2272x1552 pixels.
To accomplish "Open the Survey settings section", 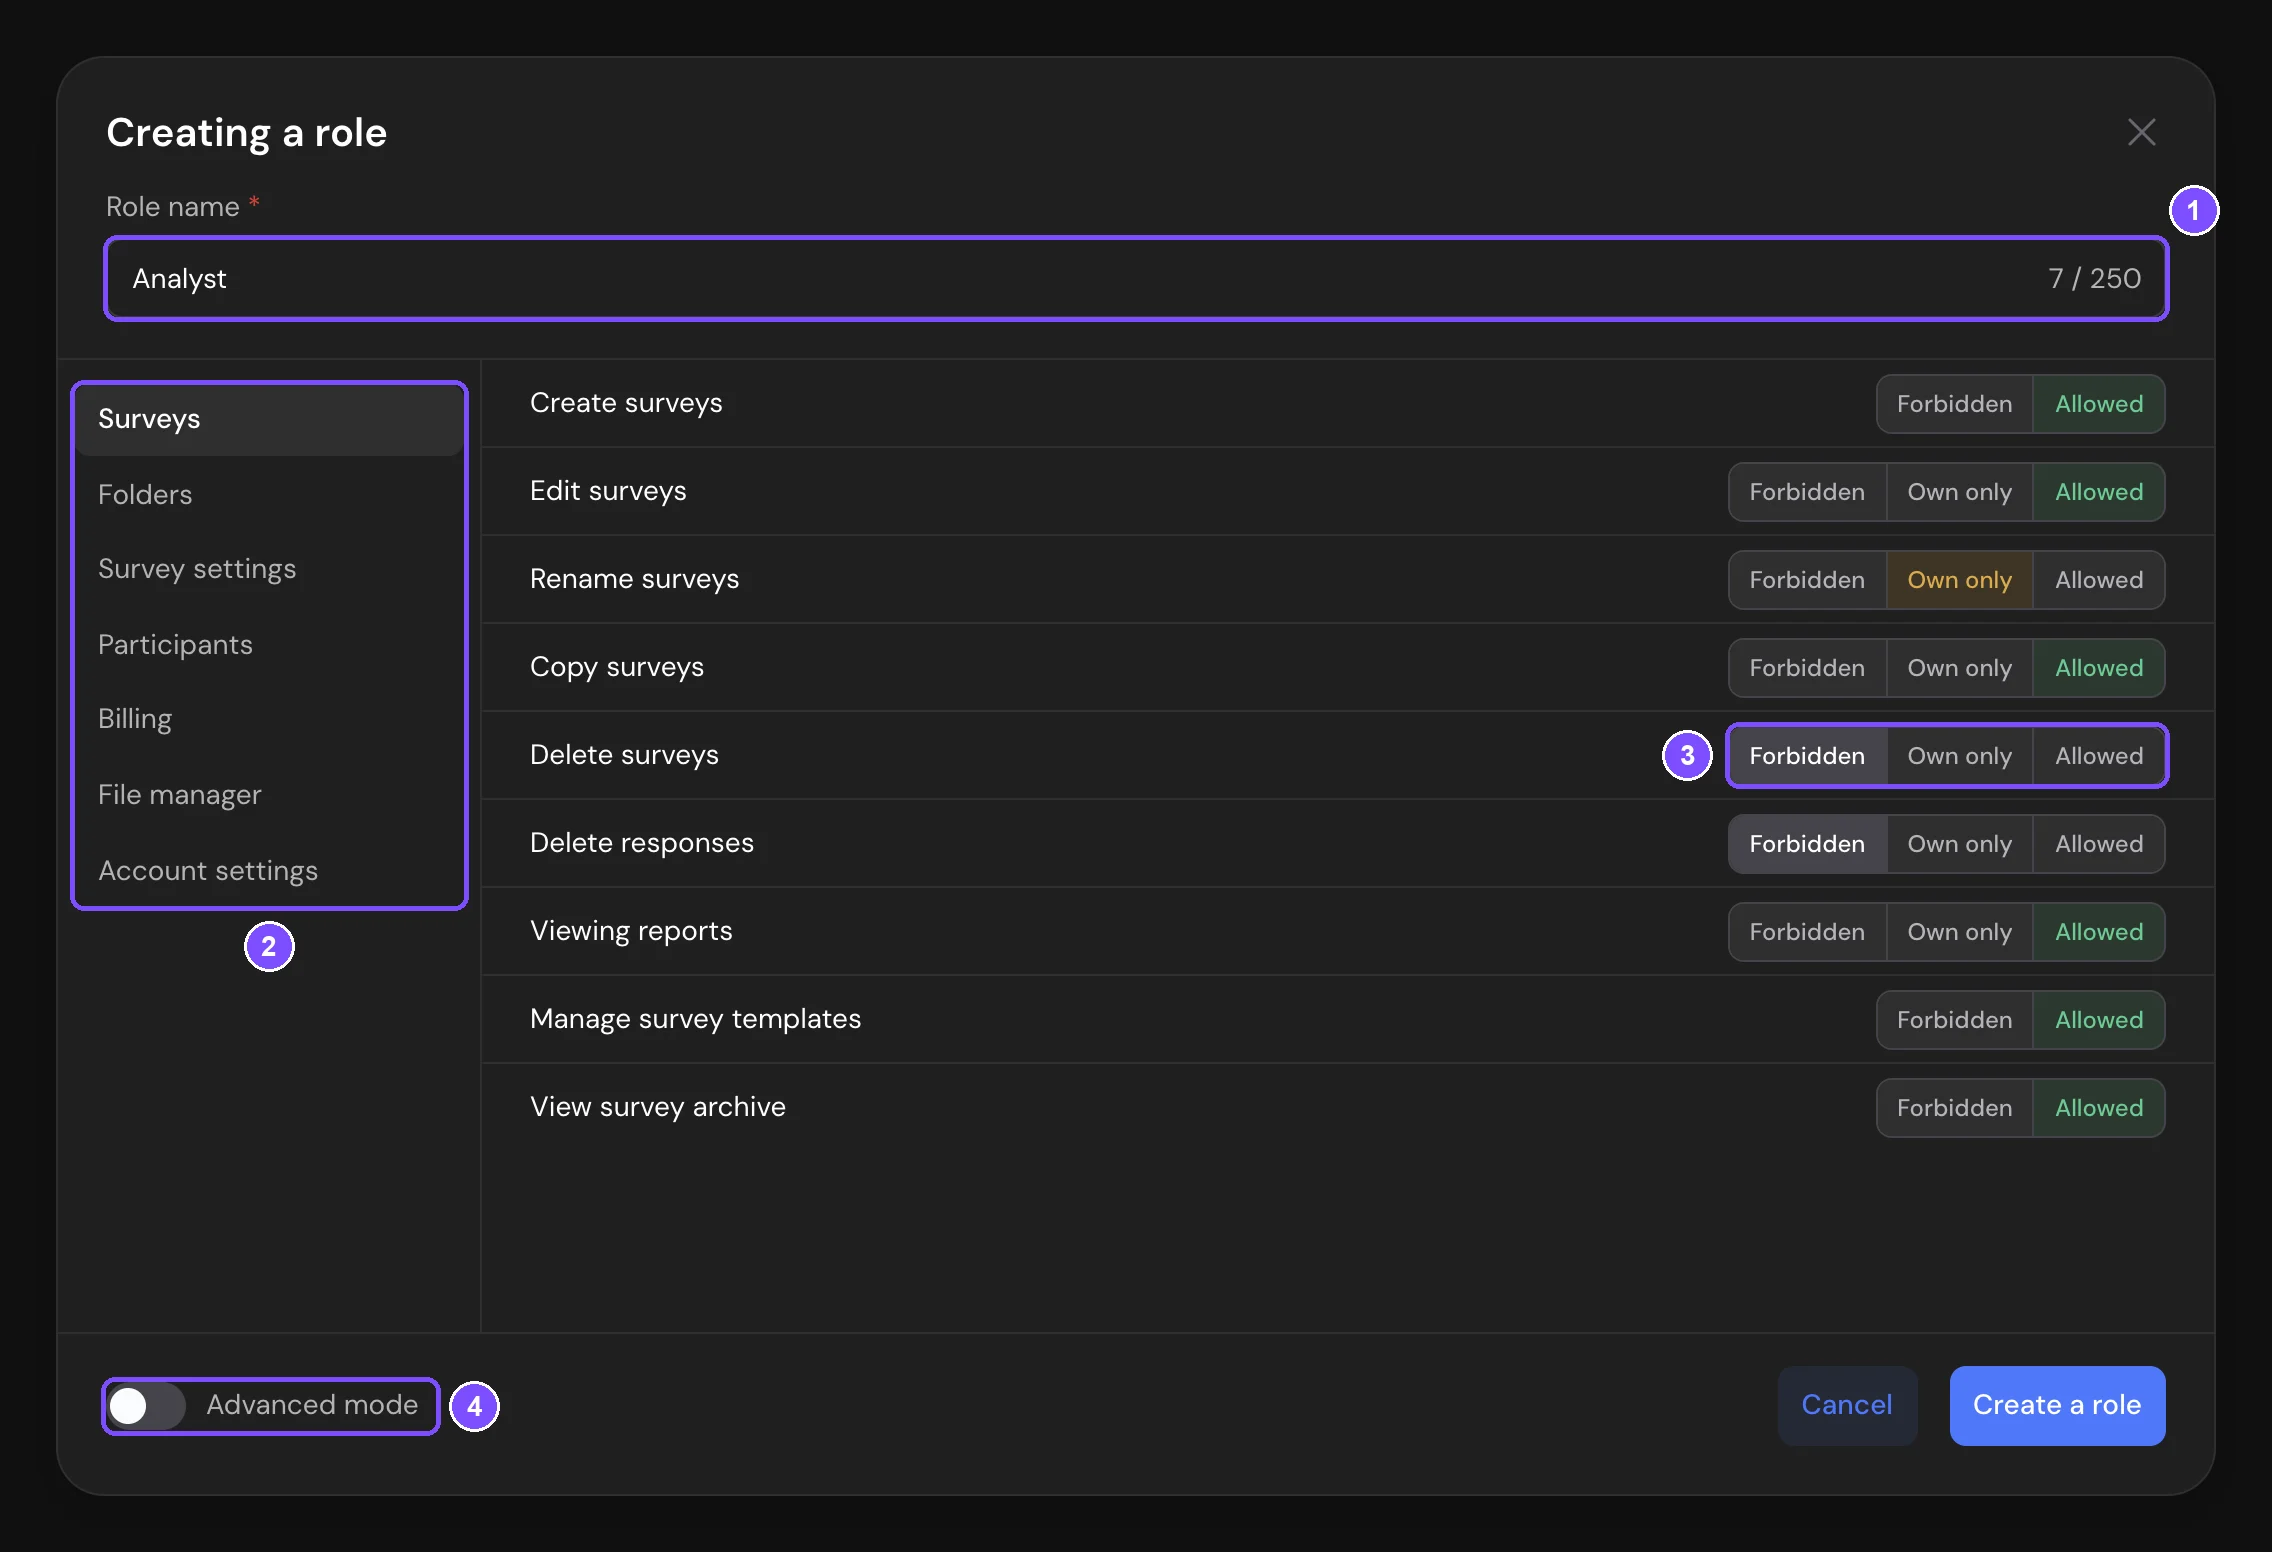I will click(269, 569).
